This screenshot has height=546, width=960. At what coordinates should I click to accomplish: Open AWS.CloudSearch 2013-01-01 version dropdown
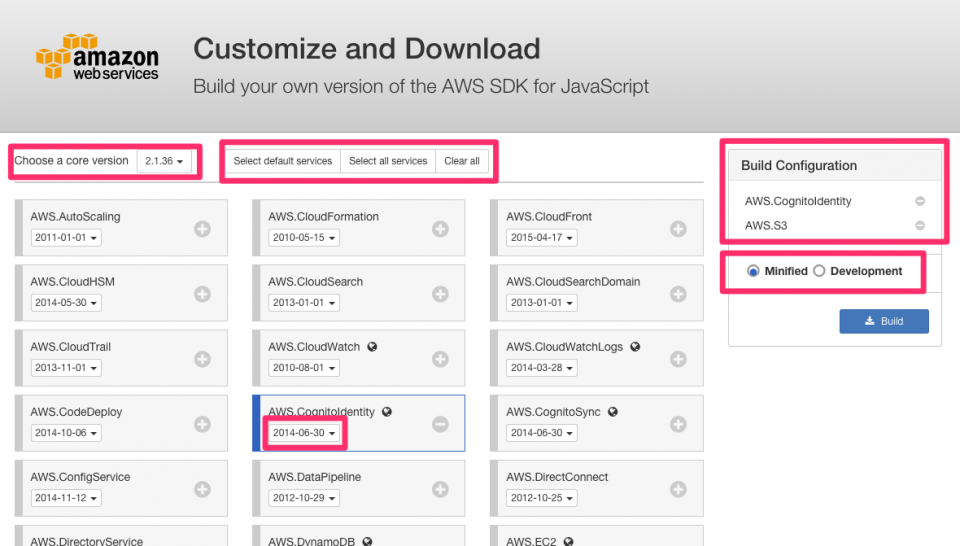pos(304,302)
